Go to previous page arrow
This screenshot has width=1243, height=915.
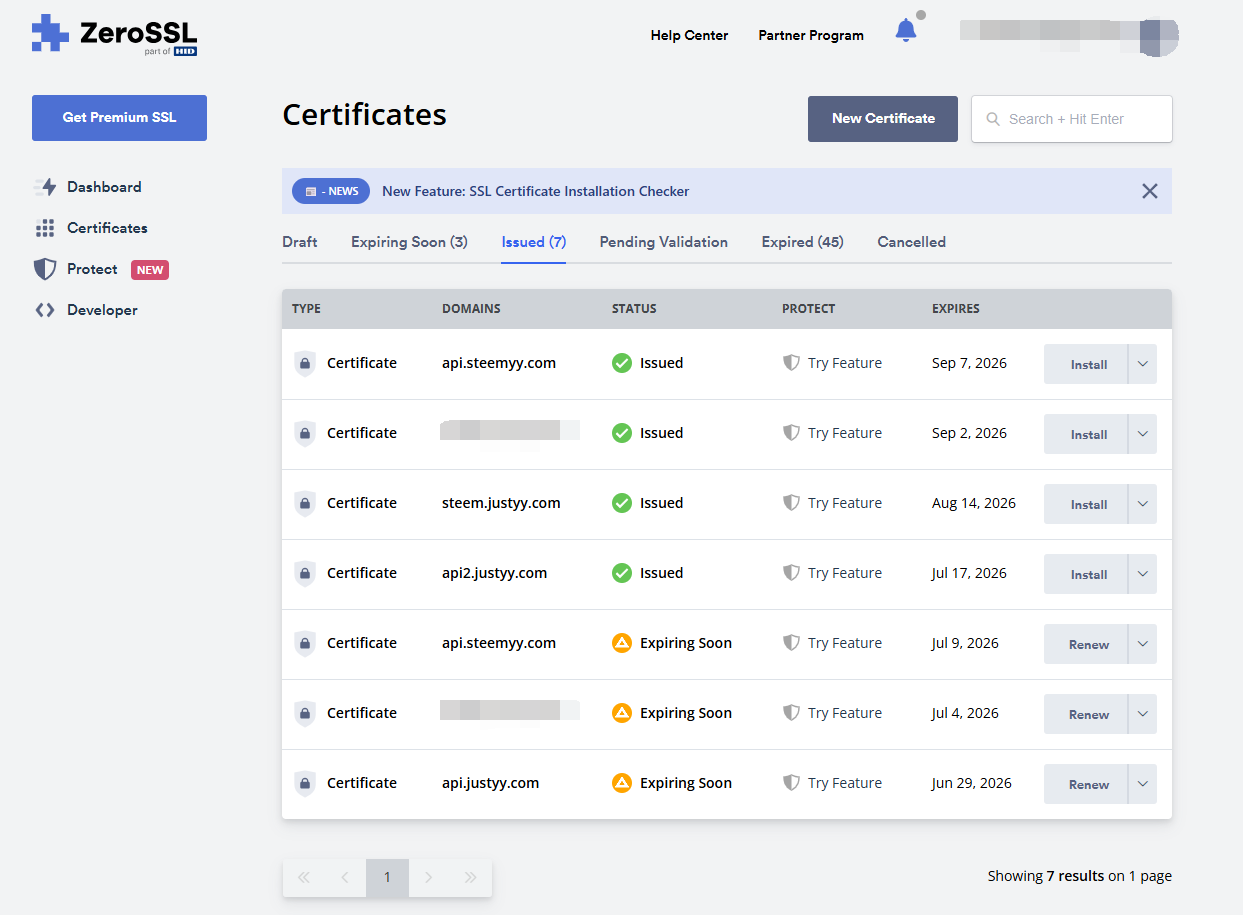point(345,878)
